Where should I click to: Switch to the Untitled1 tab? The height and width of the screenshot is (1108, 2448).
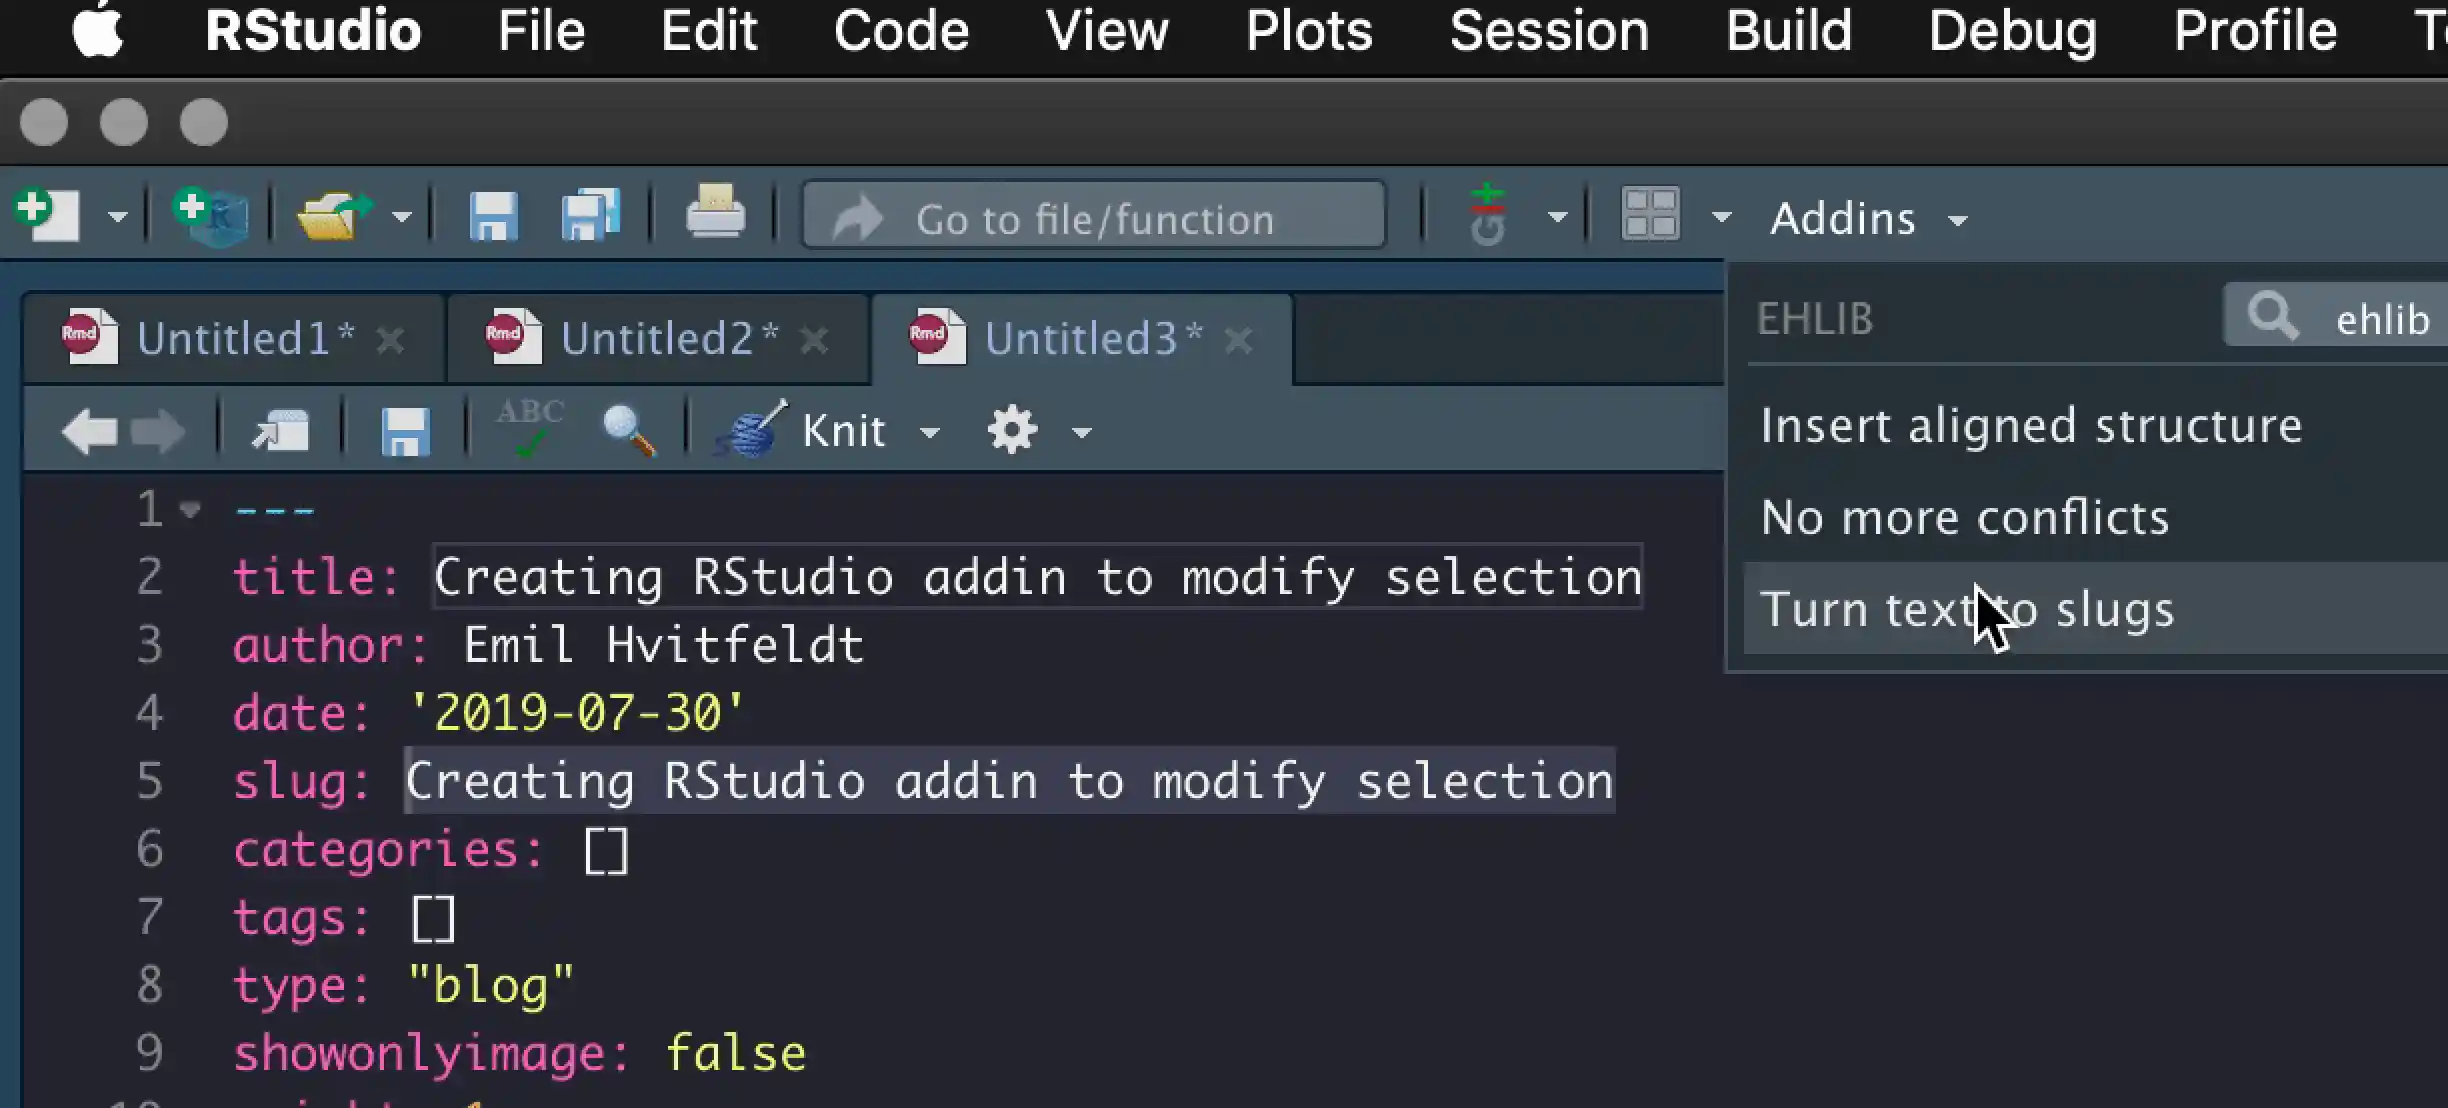(232, 339)
